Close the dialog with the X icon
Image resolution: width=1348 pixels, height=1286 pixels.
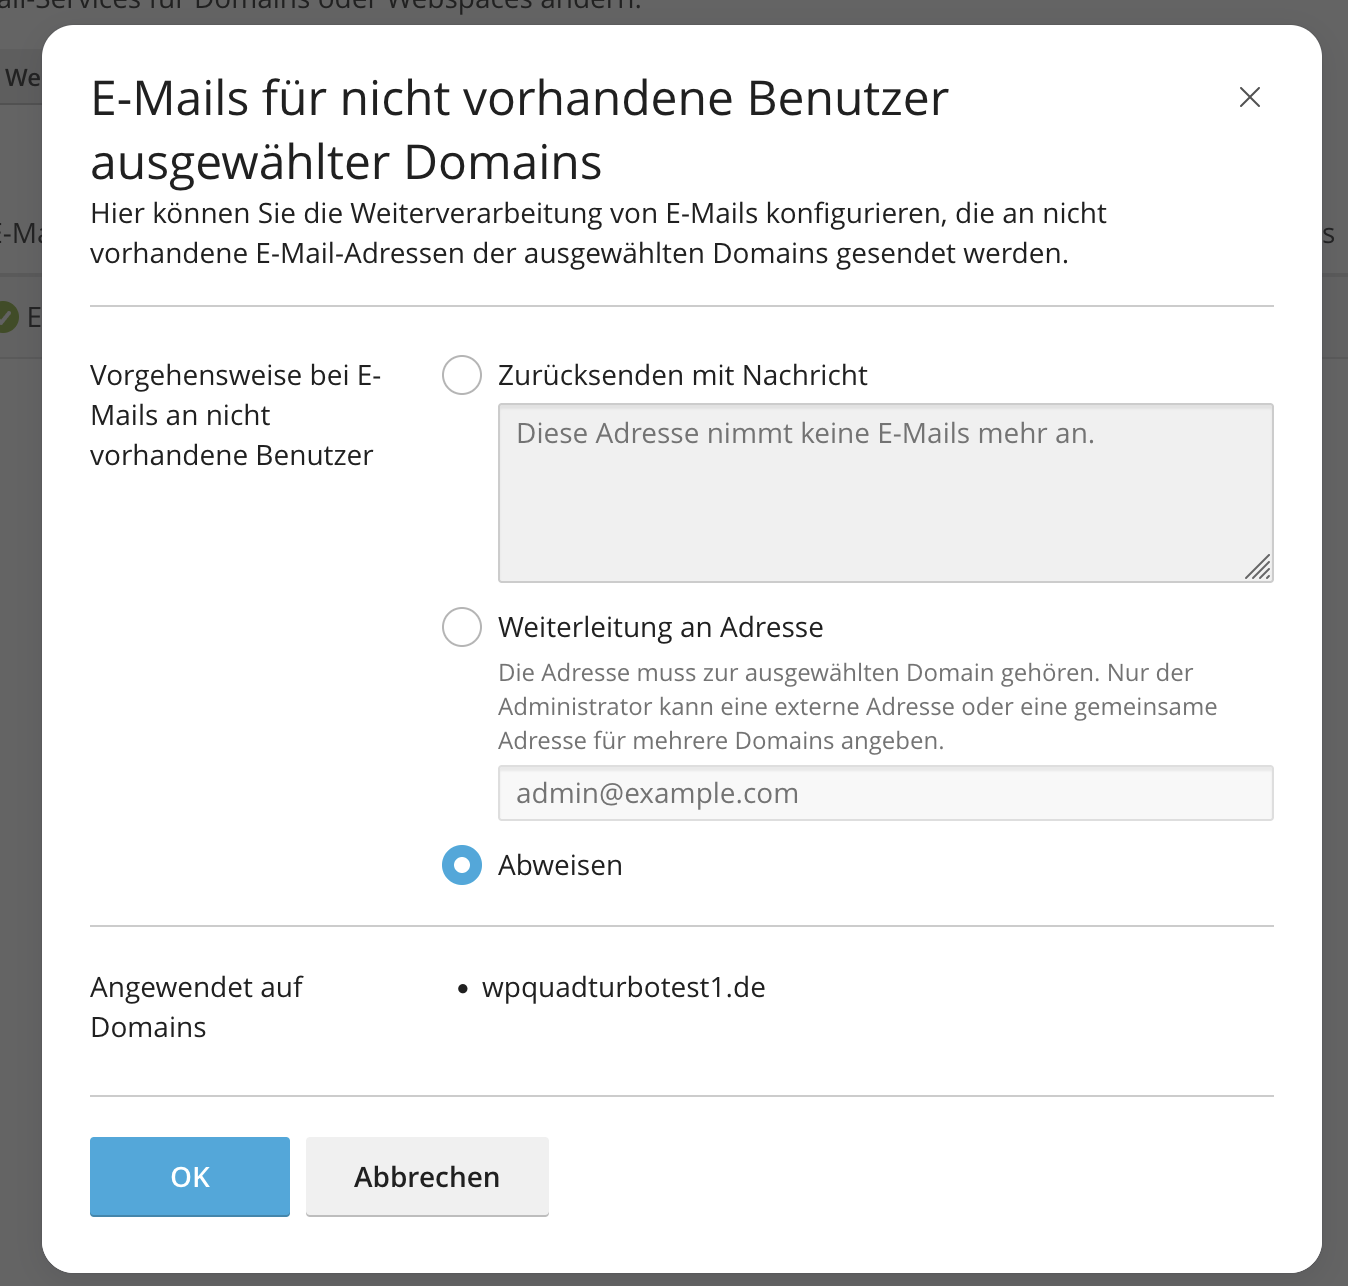pos(1249,97)
